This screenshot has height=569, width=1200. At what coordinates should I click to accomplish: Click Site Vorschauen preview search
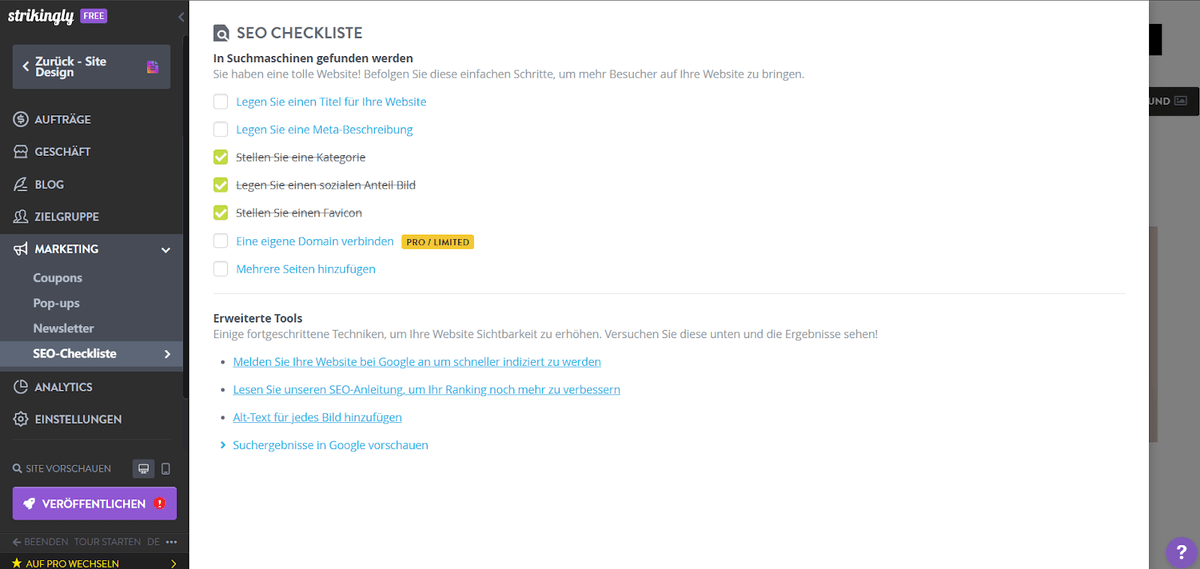click(x=62, y=468)
